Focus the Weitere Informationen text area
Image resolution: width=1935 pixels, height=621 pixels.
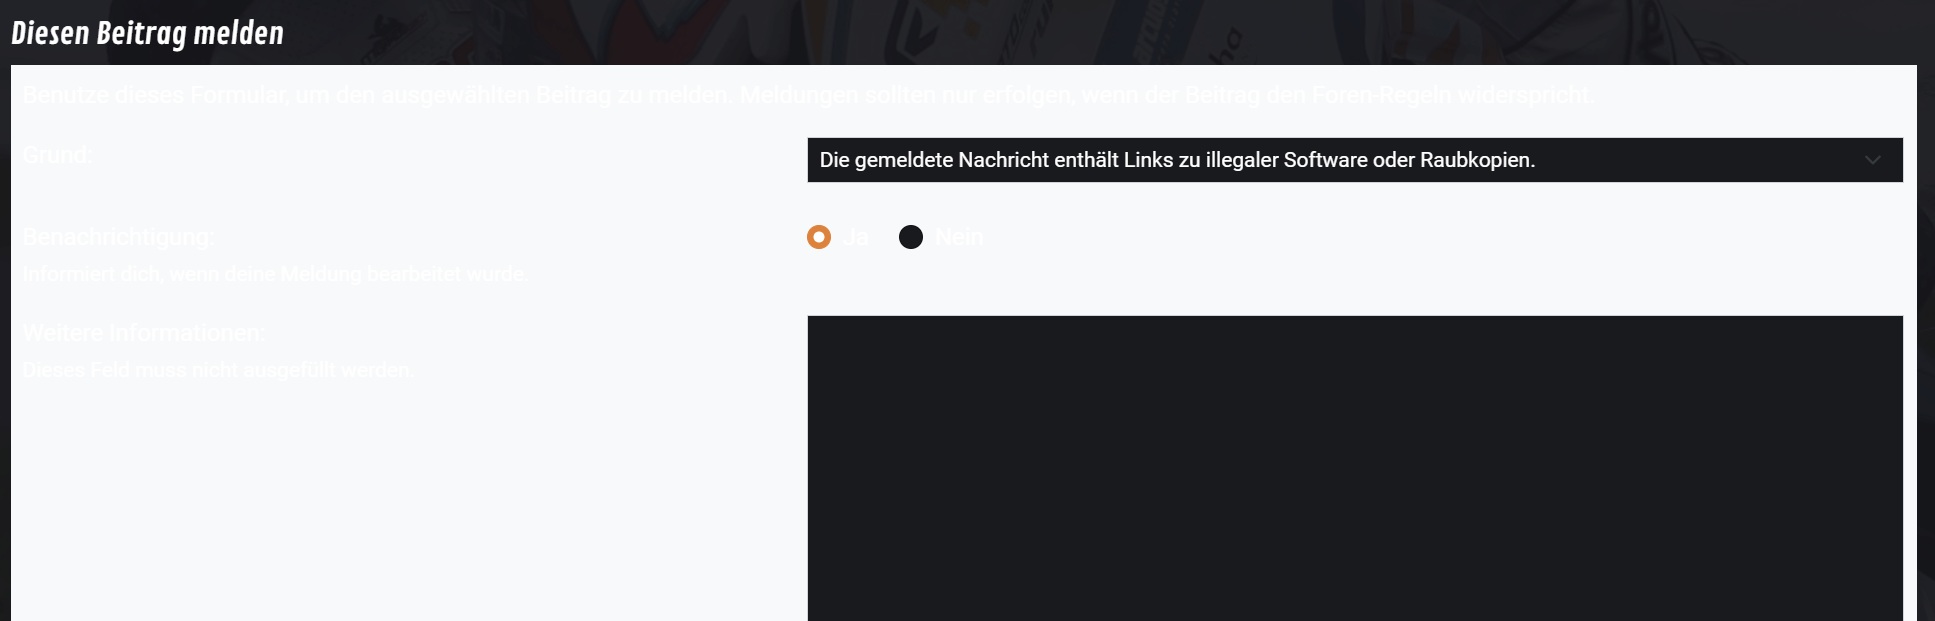coord(1355,468)
